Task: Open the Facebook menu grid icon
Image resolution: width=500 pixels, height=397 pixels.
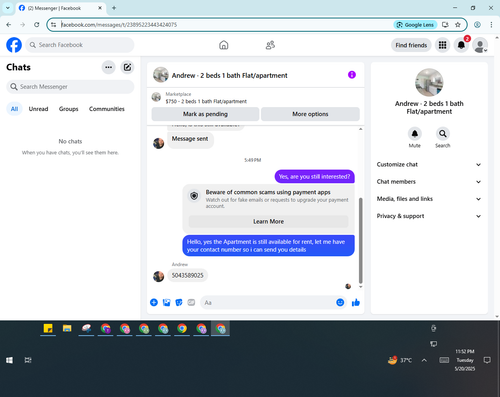Action: click(442, 45)
